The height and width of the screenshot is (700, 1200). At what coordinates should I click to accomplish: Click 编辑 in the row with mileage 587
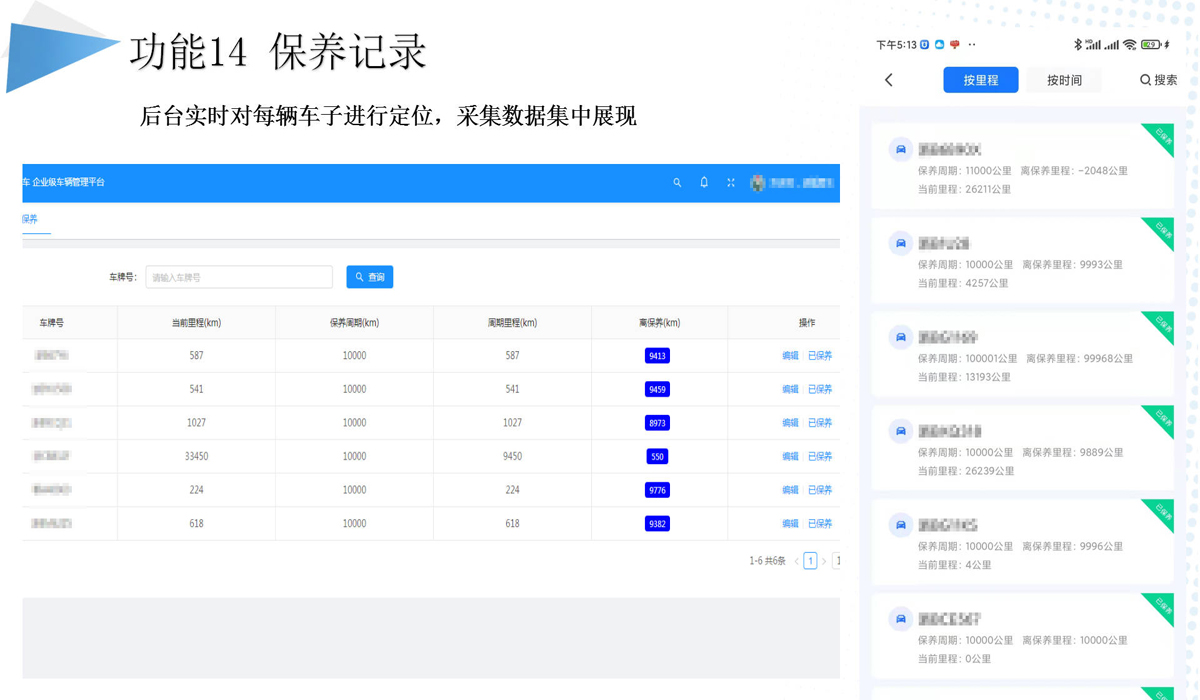click(790, 356)
